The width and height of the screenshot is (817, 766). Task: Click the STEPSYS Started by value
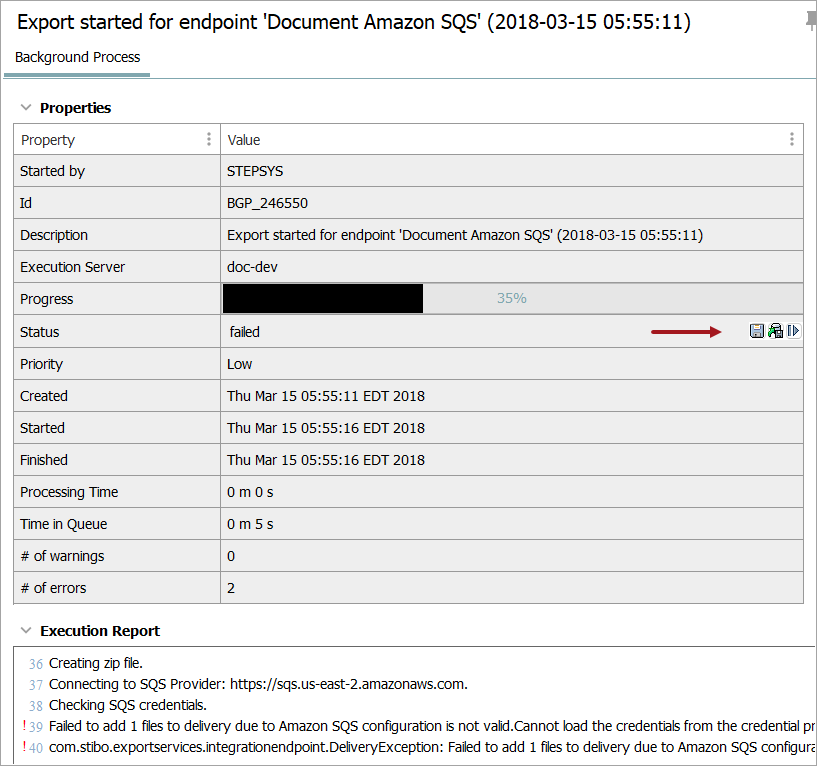(x=255, y=171)
